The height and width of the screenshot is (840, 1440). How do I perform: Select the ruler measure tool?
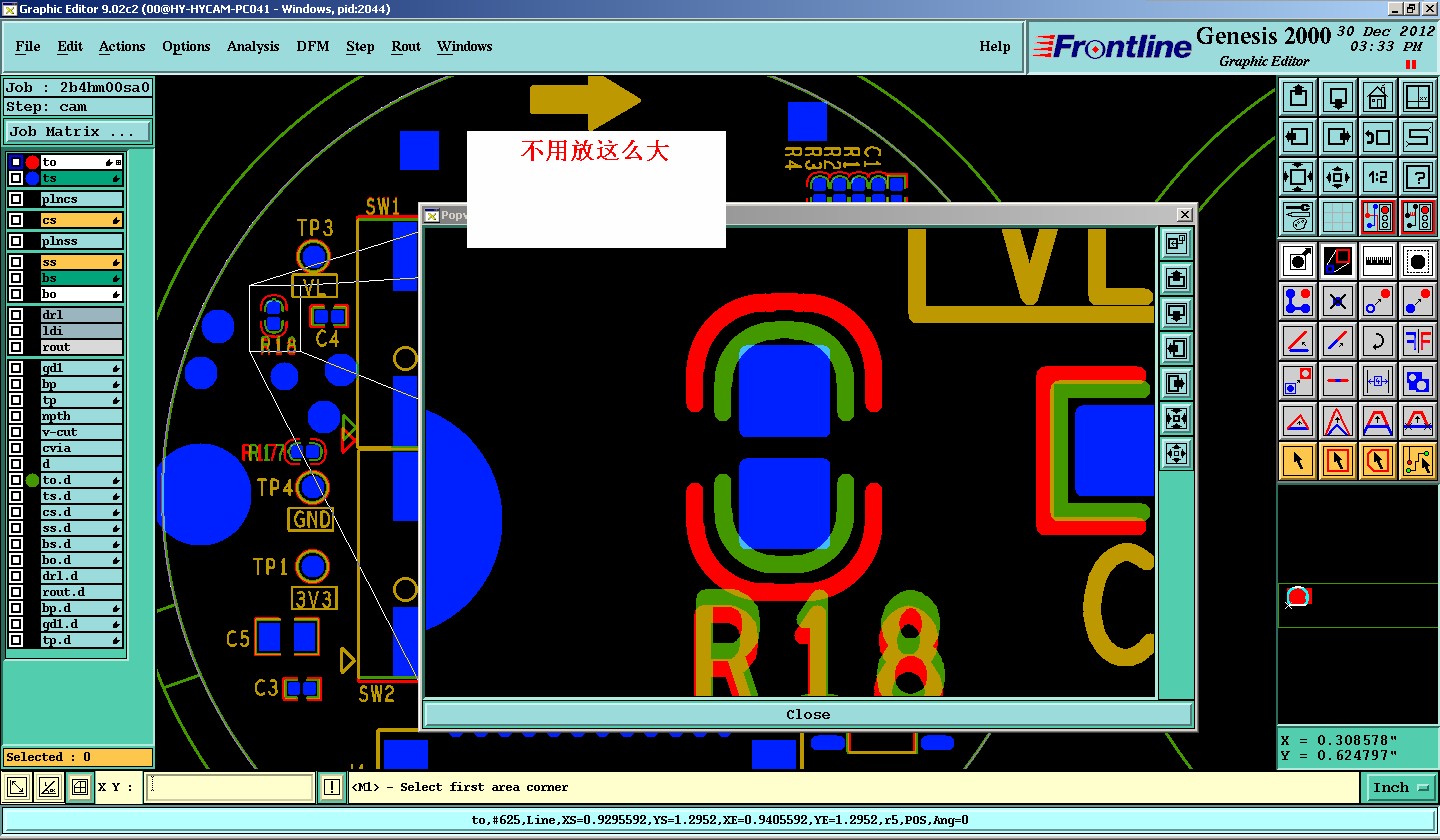1377,261
